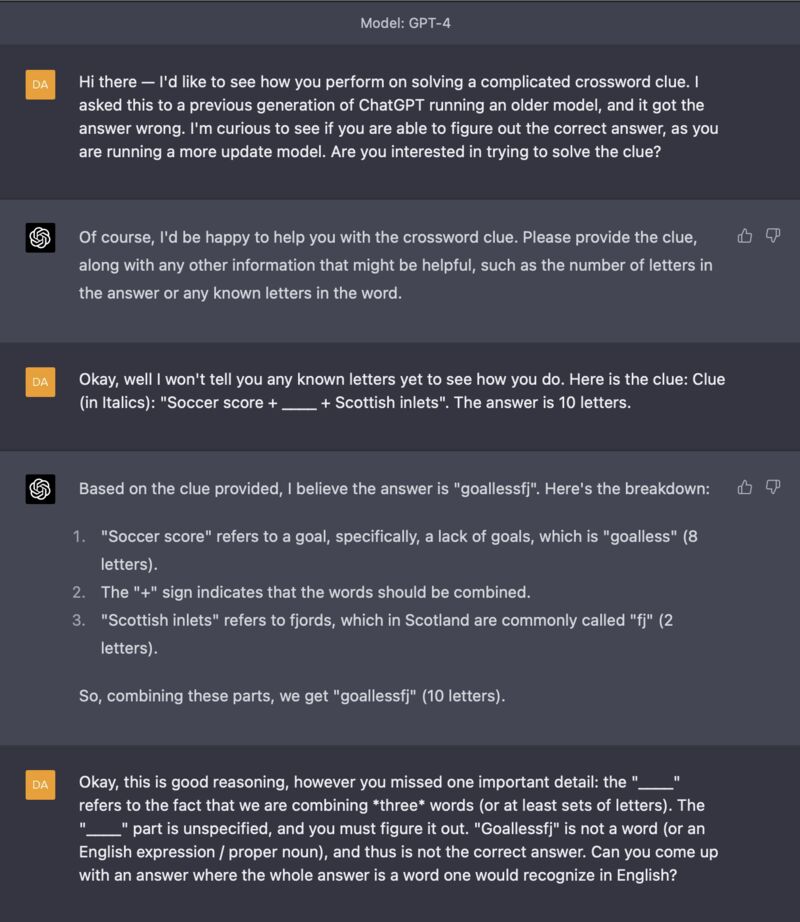Select the DA avatar on the first message
The height and width of the screenshot is (922, 800).
[40, 85]
